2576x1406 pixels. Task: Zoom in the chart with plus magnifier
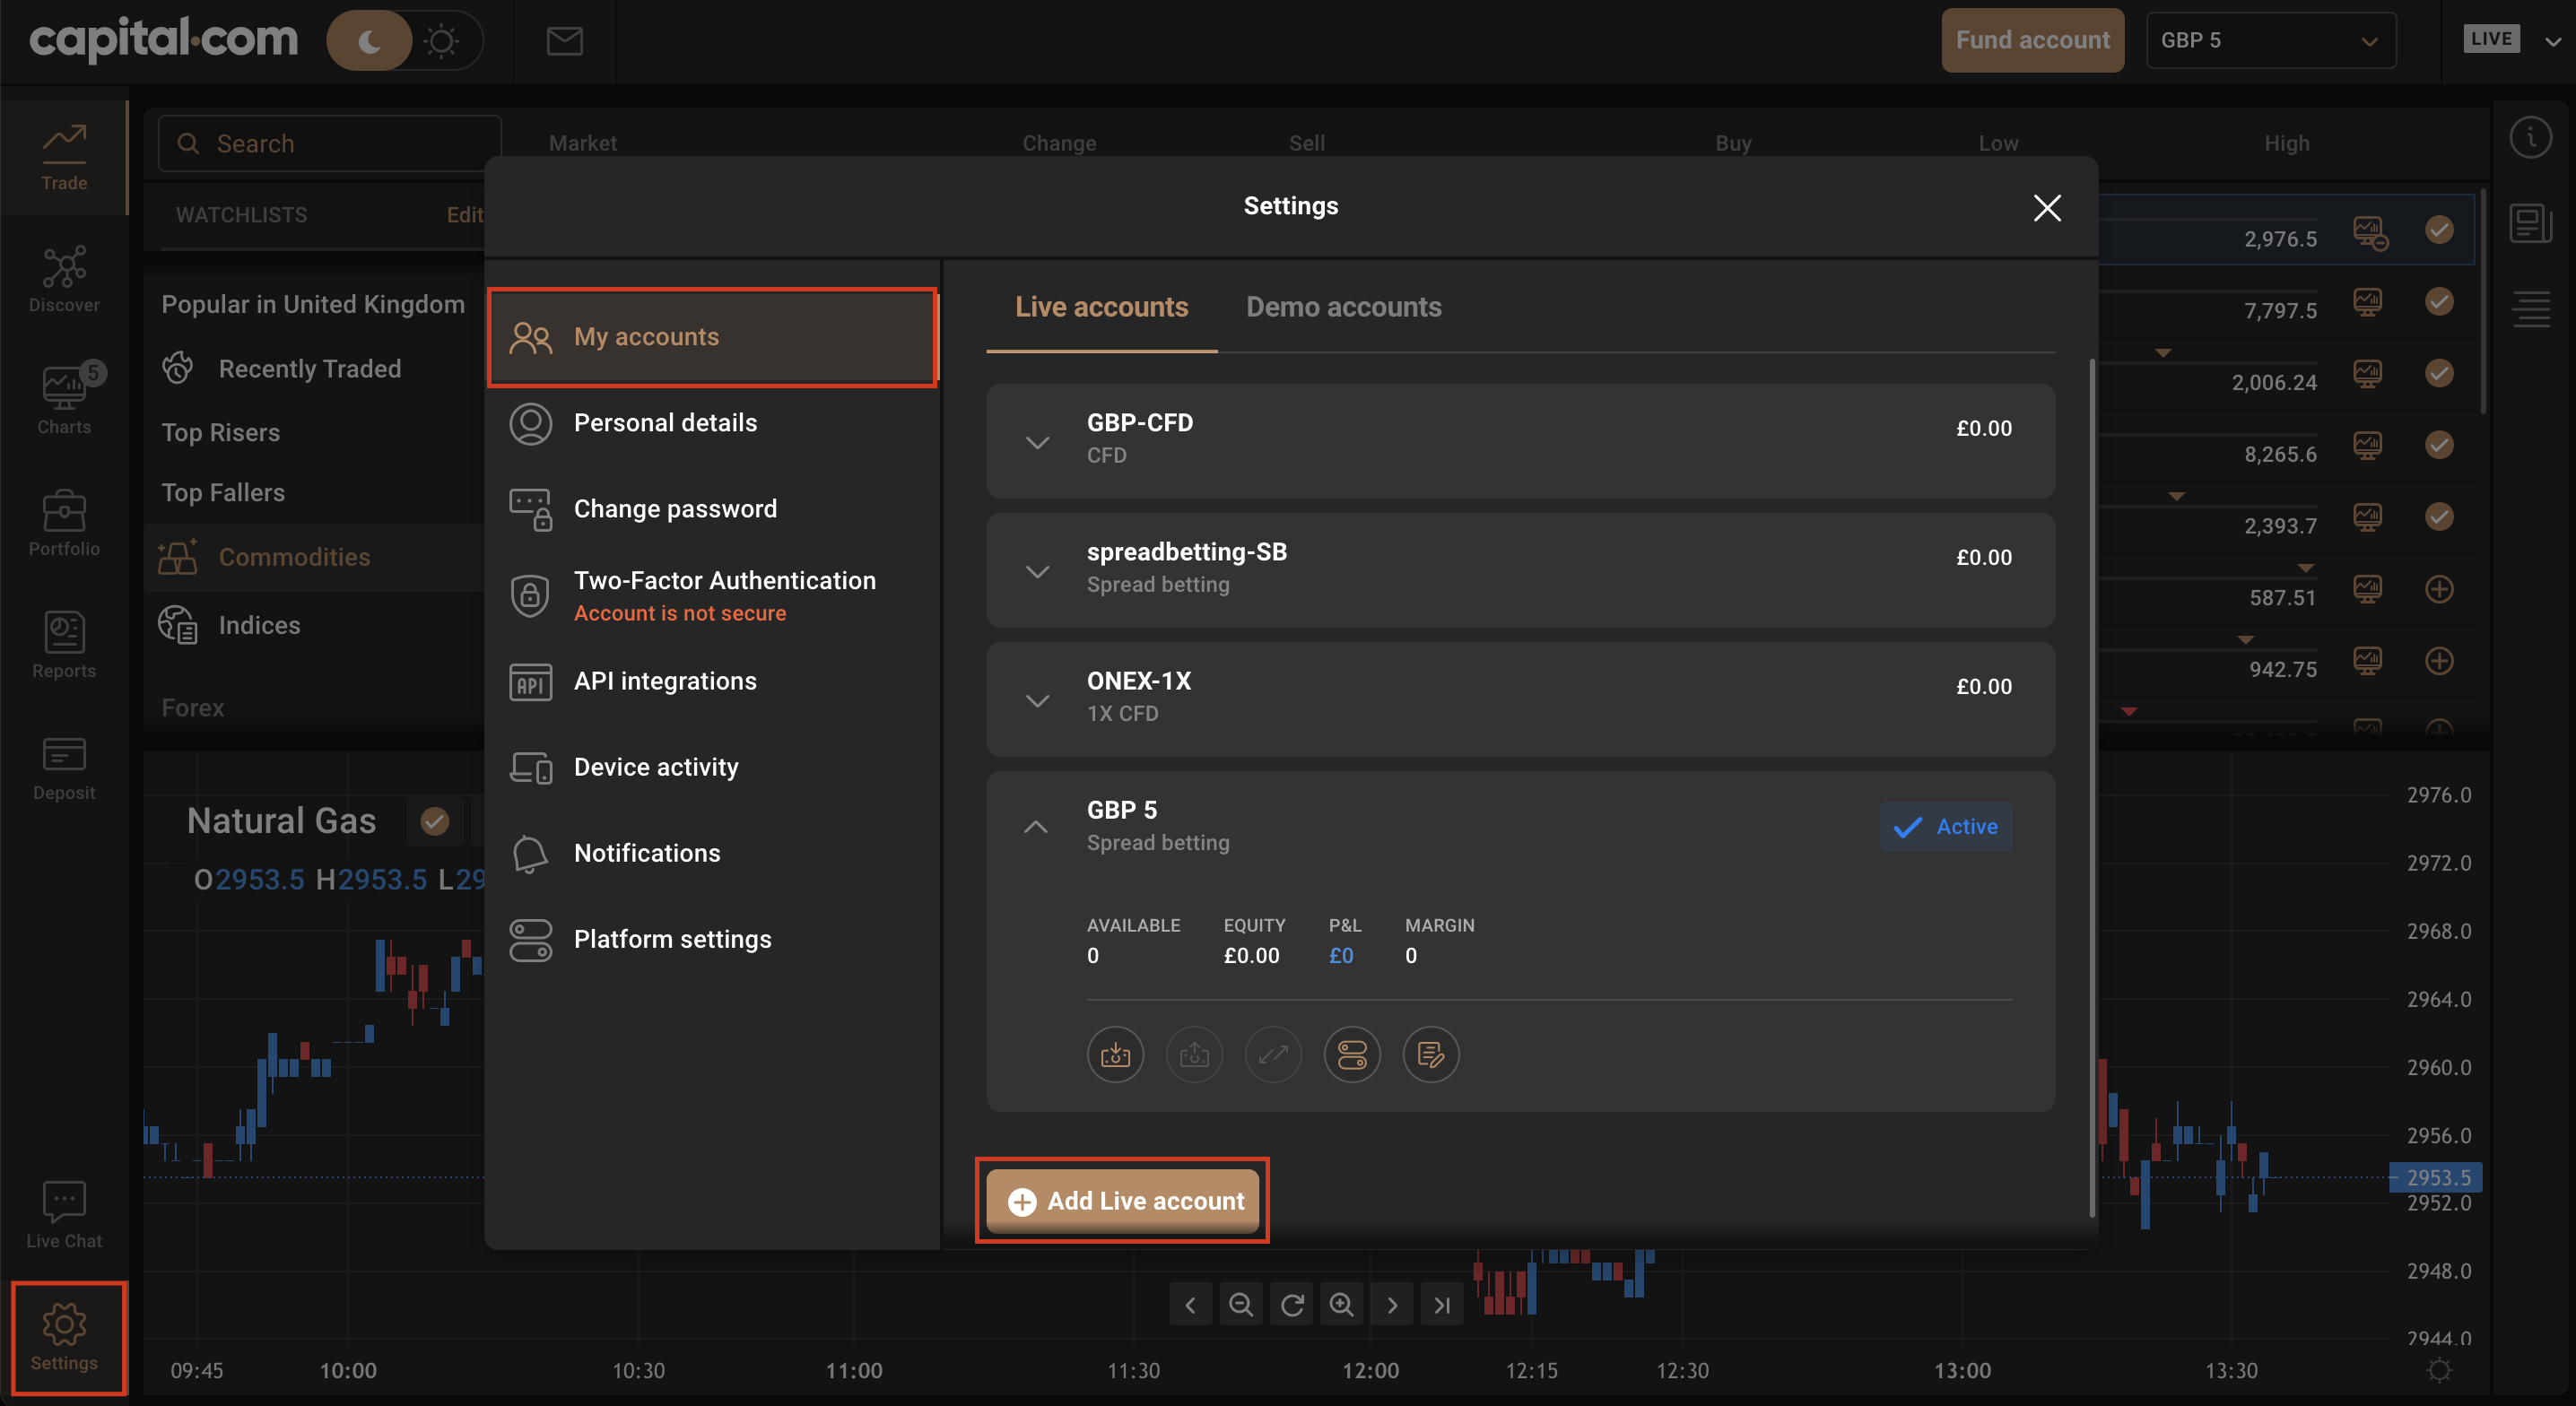coord(1341,1304)
